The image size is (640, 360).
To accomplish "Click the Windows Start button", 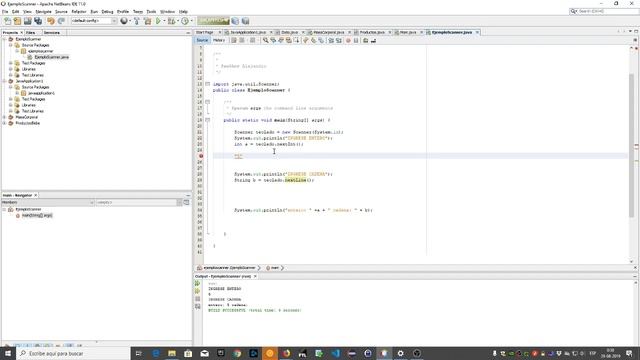I will [x=8, y=353].
